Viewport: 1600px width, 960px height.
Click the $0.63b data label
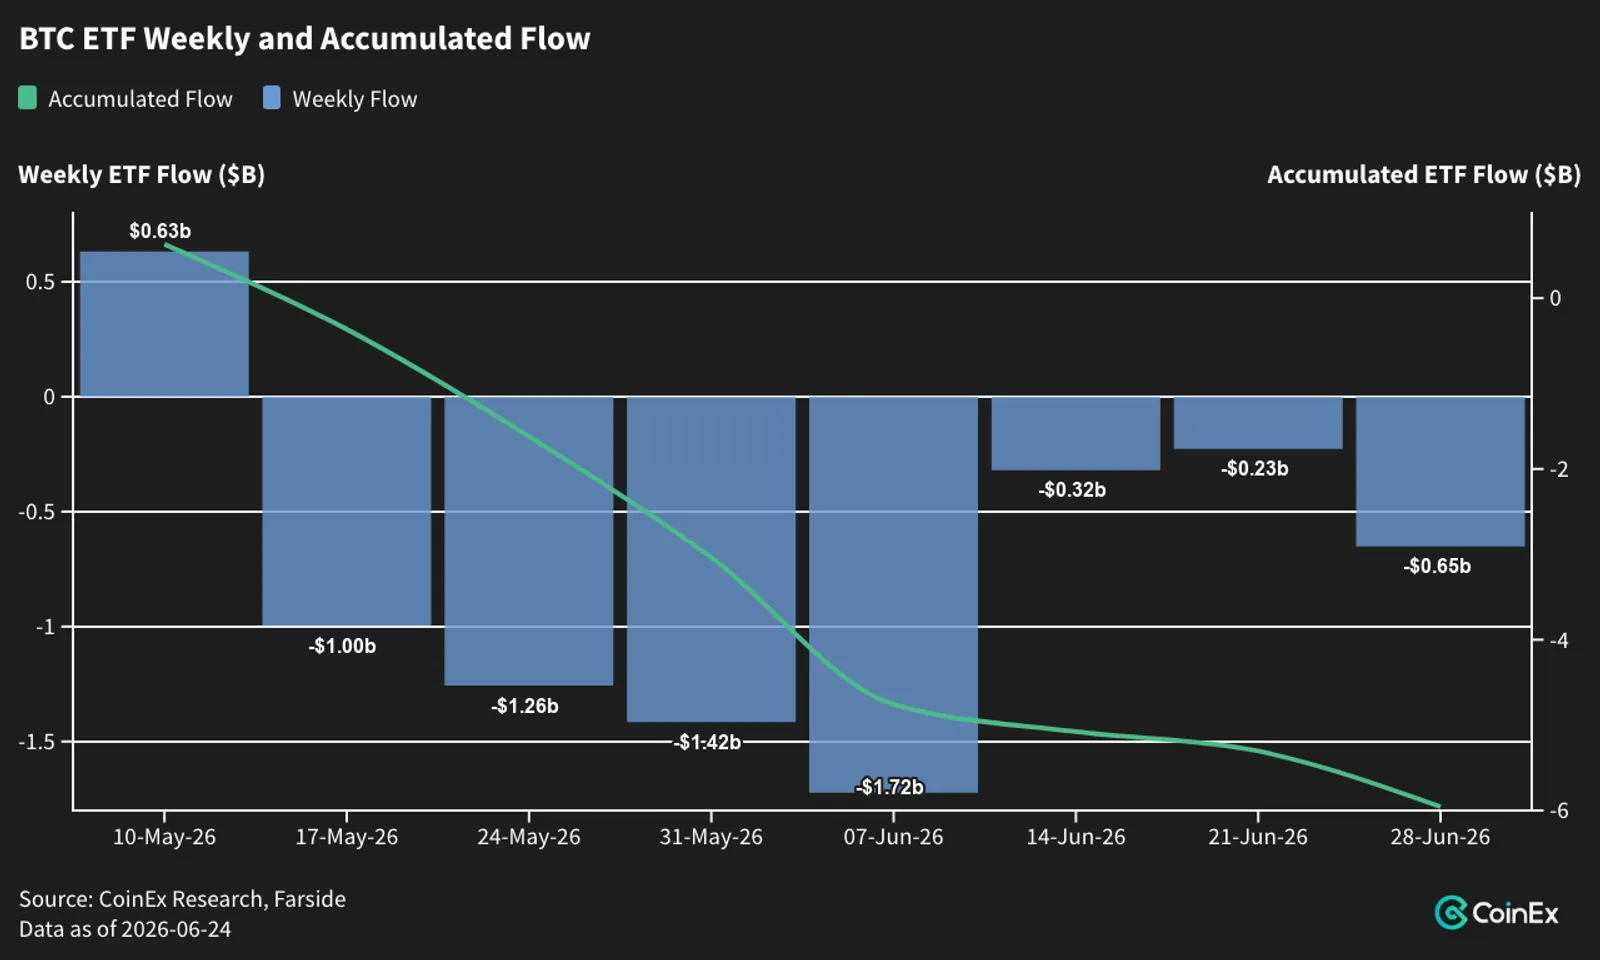(160, 231)
